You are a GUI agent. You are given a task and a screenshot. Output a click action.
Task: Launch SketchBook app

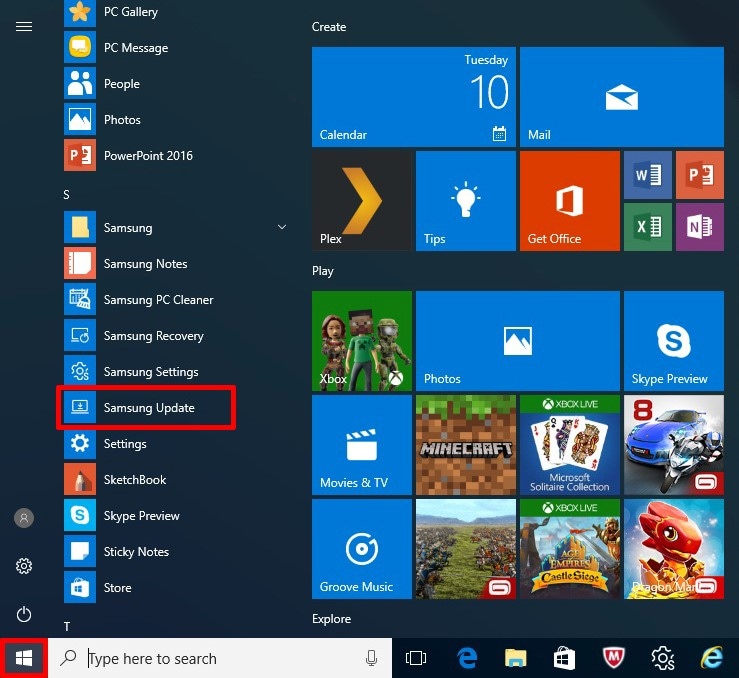click(x=176, y=479)
